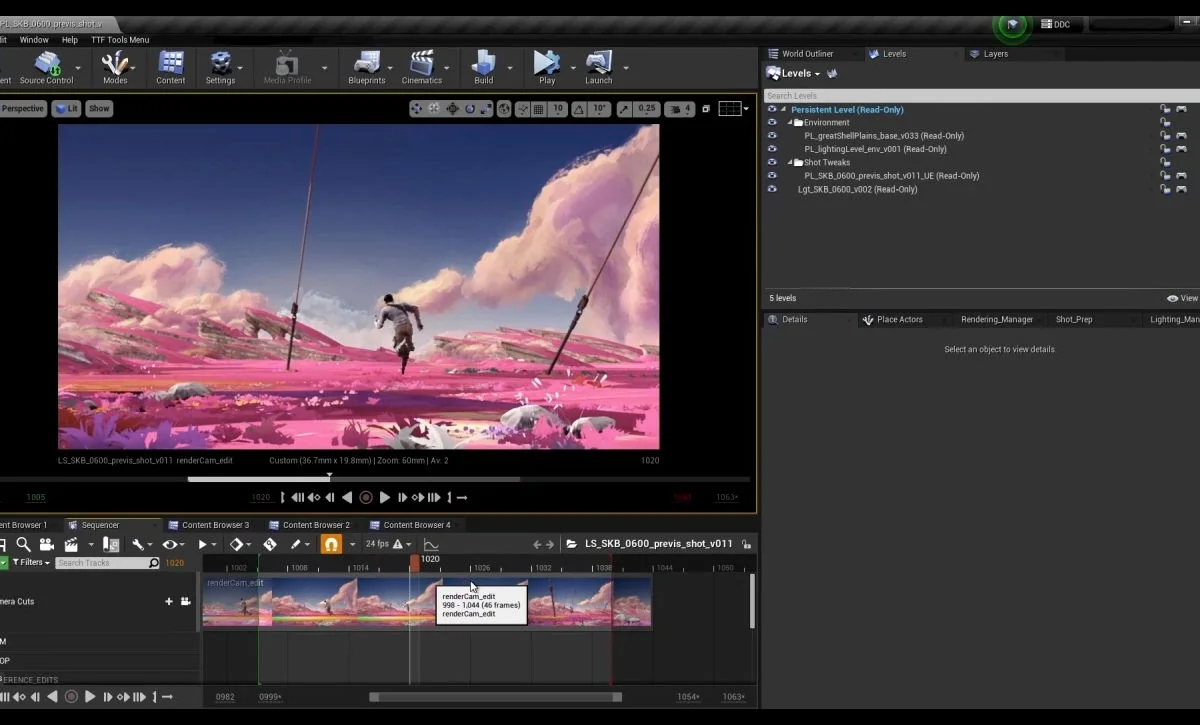Click the lock icon beside LS_SKB_0600_previs_shot_v011
Screen dimensions: 1200x725
[x=746, y=545]
